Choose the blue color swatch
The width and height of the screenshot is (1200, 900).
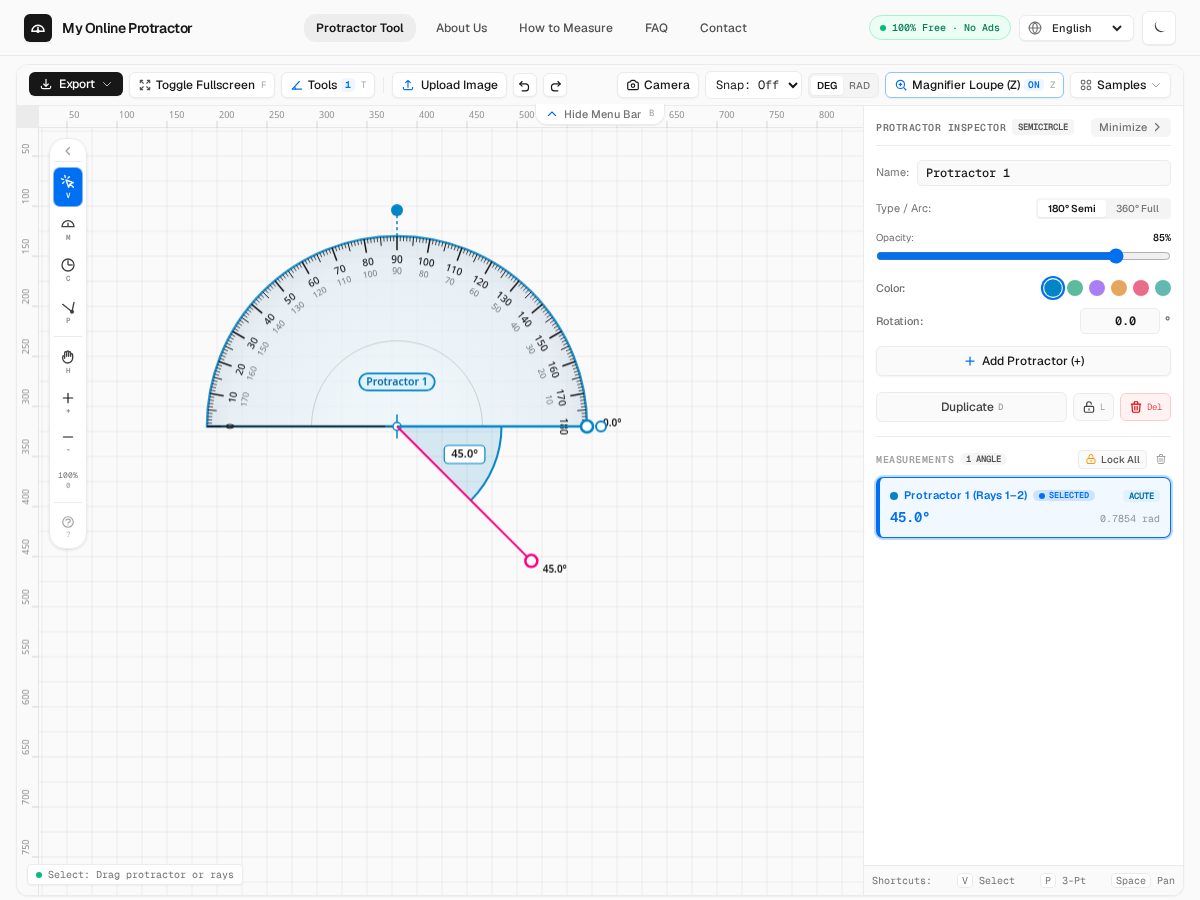tap(1053, 288)
